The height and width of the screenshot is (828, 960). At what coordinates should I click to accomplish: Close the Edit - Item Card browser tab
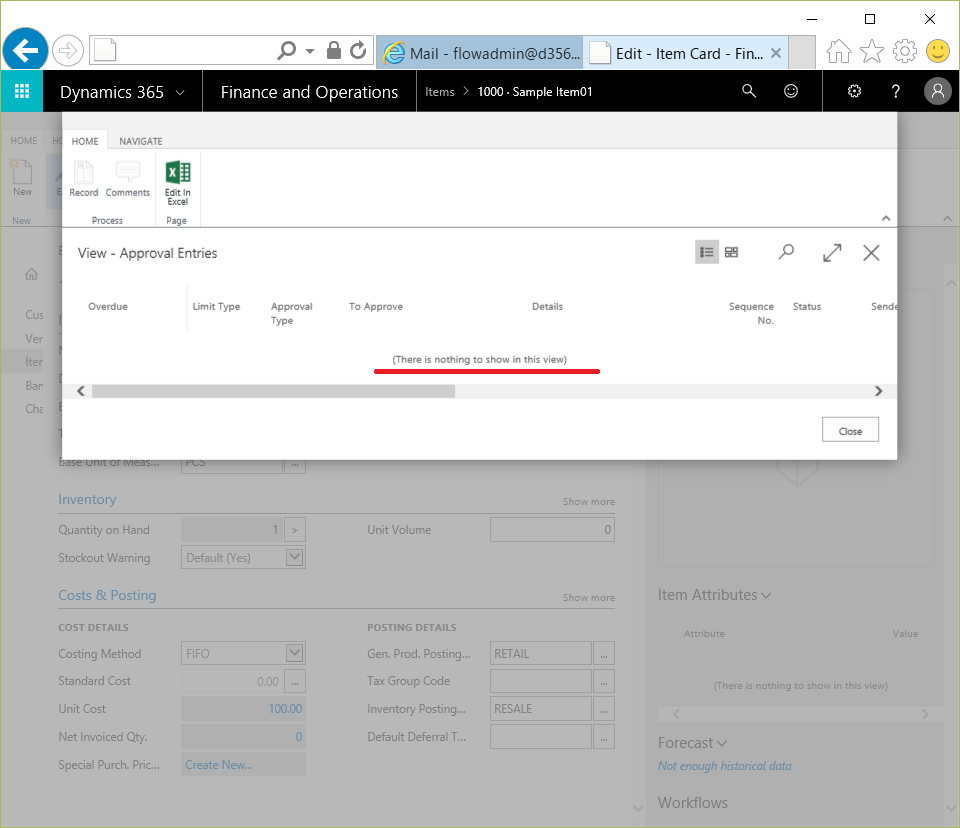coord(776,53)
